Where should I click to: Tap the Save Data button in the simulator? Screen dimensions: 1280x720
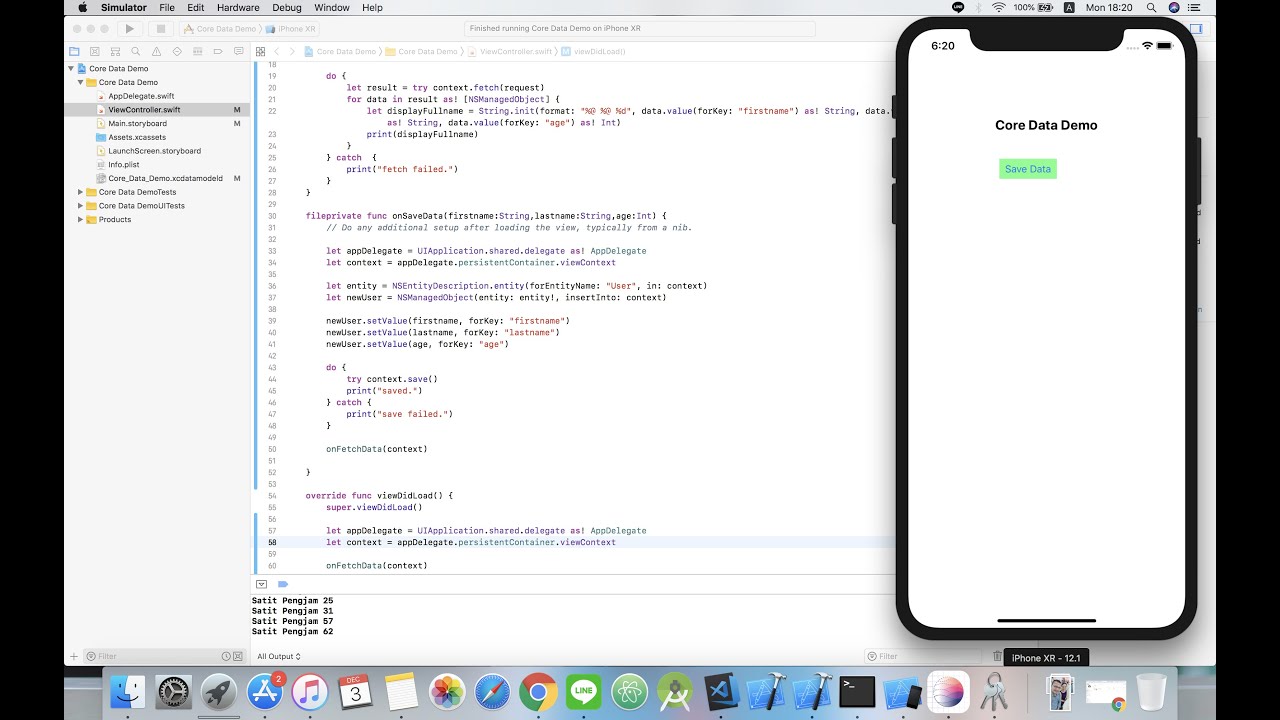click(x=1028, y=169)
